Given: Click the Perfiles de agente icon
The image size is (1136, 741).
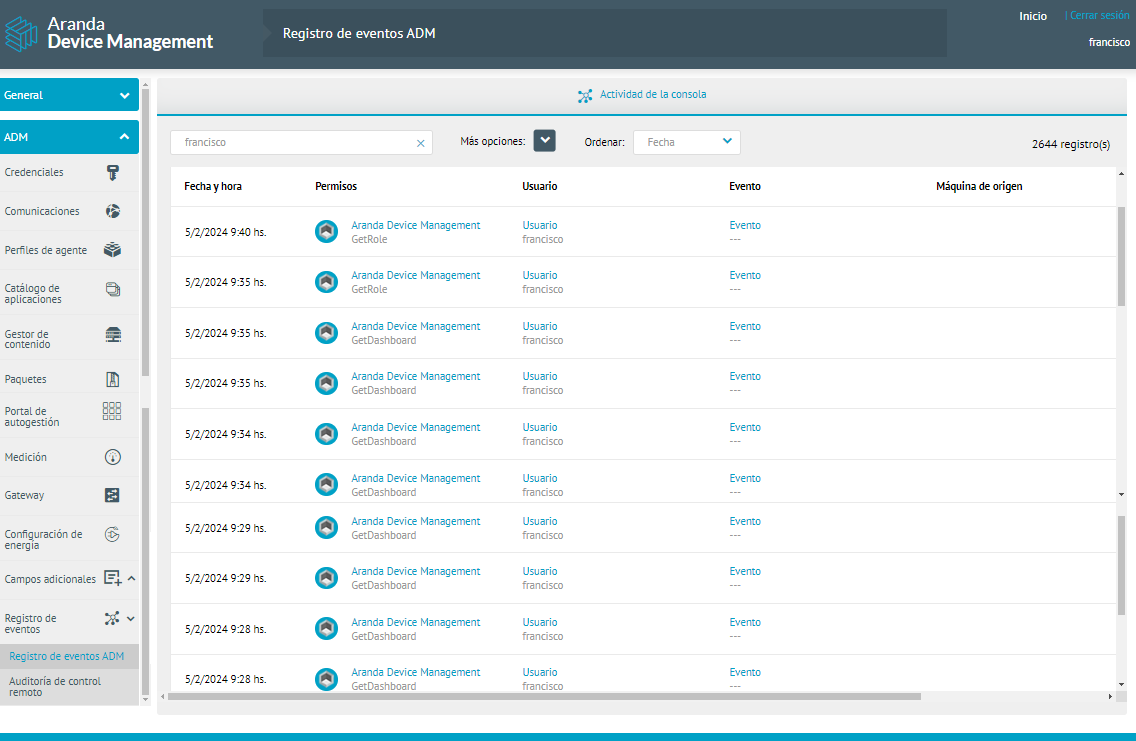Looking at the screenshot, I should click(112, 250).
